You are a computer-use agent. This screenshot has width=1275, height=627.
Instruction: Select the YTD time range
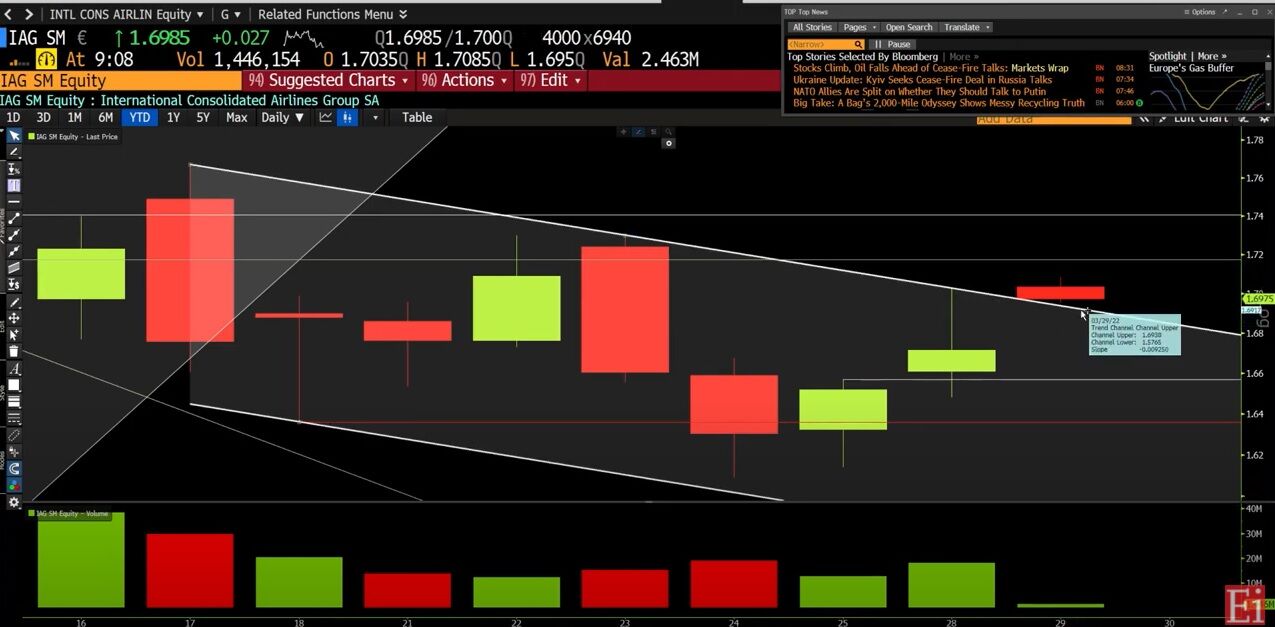tap(139, 117)
